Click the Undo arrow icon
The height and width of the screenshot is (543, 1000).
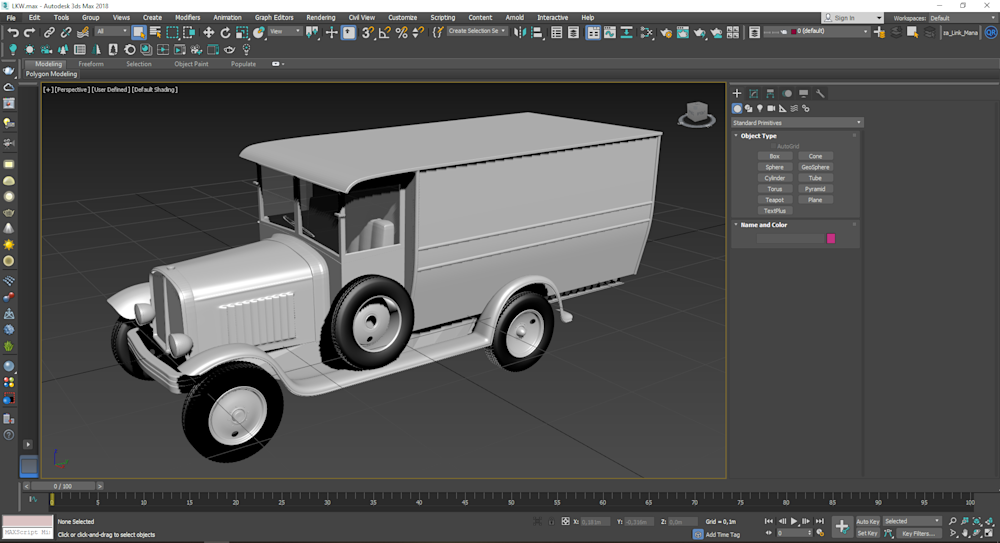coord(13,32)
